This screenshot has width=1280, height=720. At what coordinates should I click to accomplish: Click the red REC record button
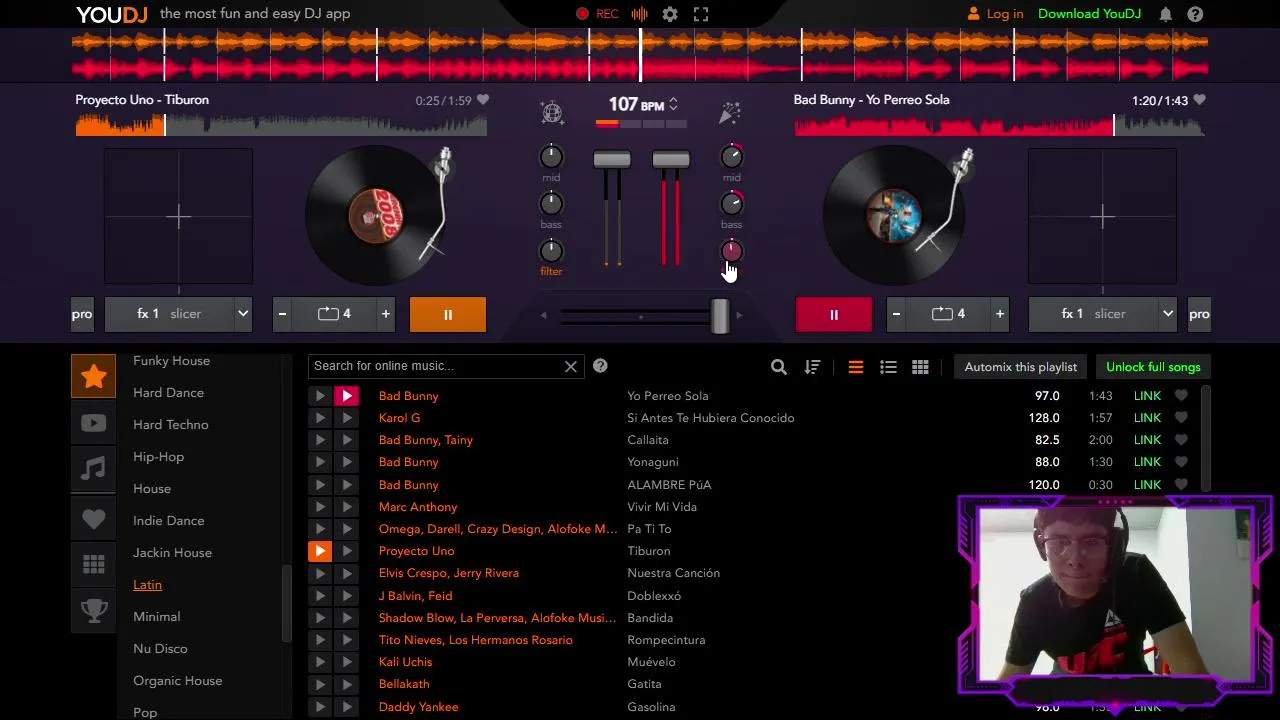click(597, 14)
